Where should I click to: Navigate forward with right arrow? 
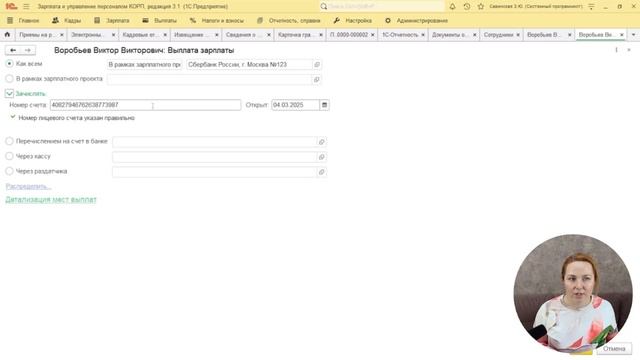28,50
